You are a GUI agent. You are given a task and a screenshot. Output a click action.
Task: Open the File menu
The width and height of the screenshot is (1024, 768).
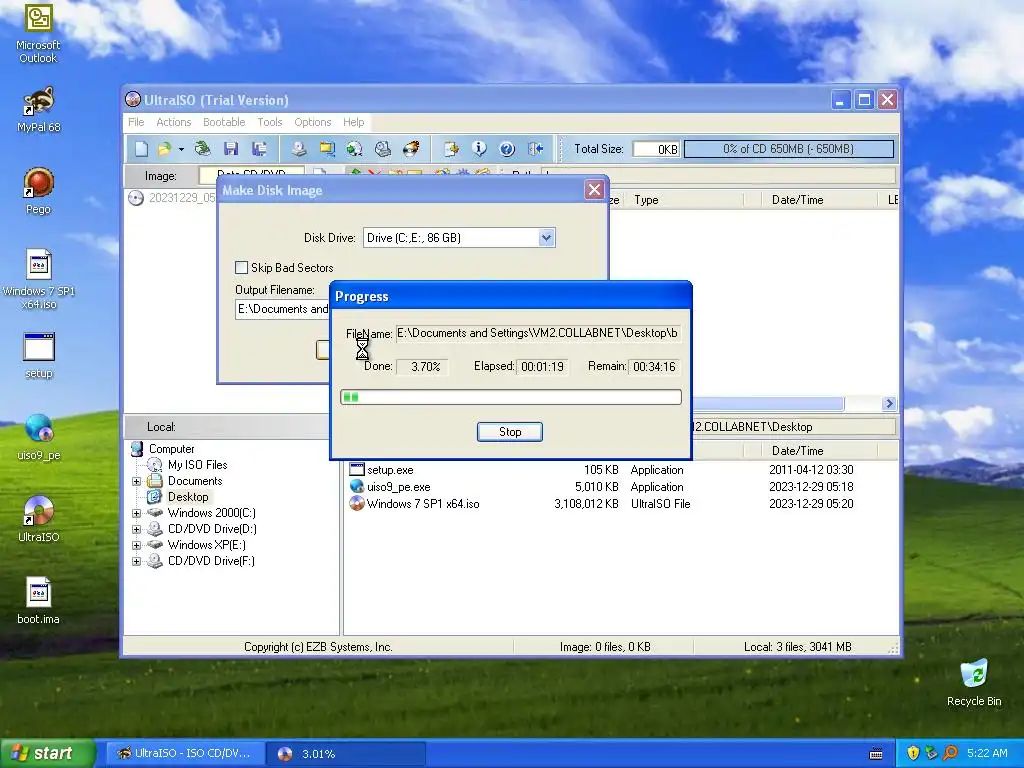point(136,122)
